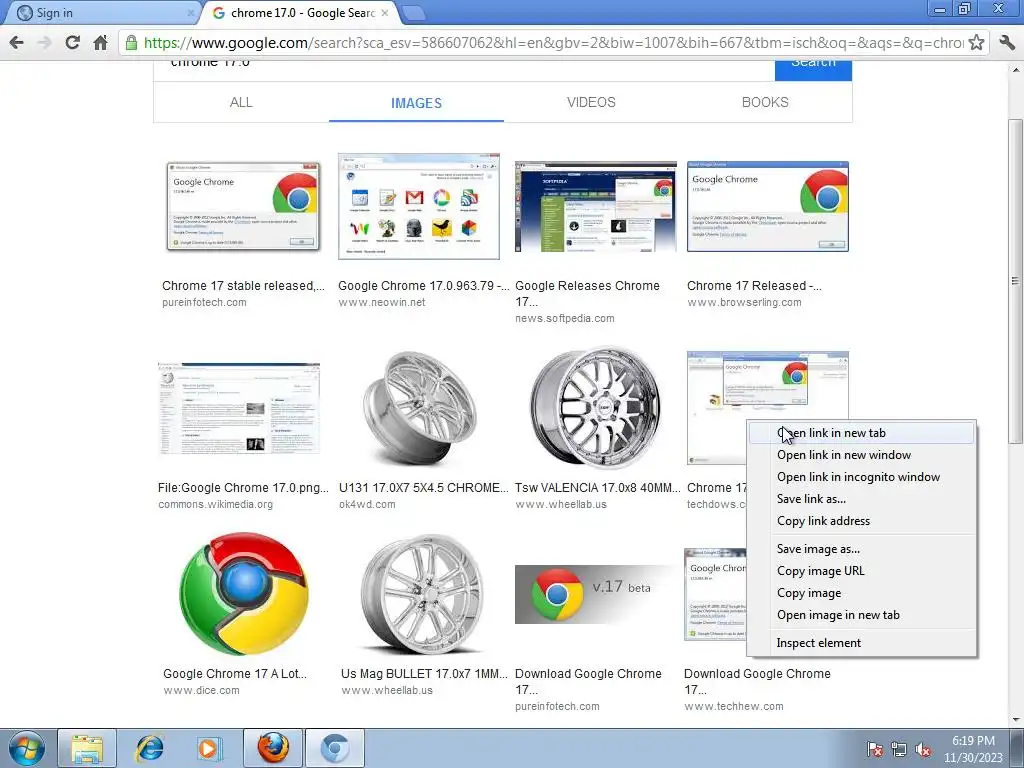This screenshot has height=768, width=1024.
Task: Reload the current page
Action: tap(72, 43)
